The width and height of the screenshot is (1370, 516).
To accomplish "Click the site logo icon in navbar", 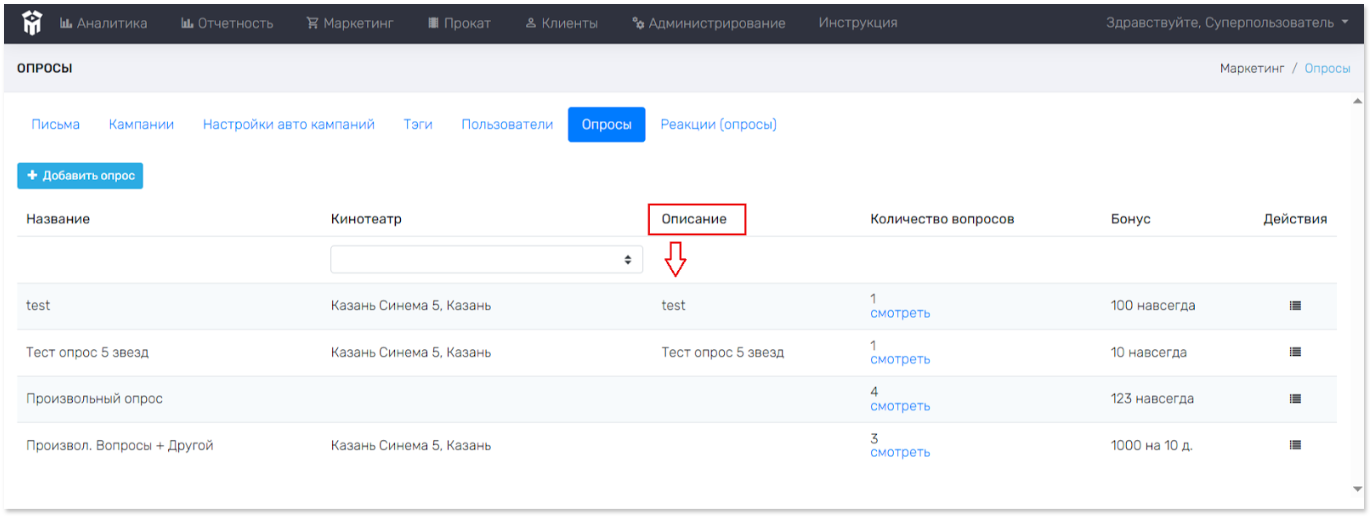I will [31, 23].
